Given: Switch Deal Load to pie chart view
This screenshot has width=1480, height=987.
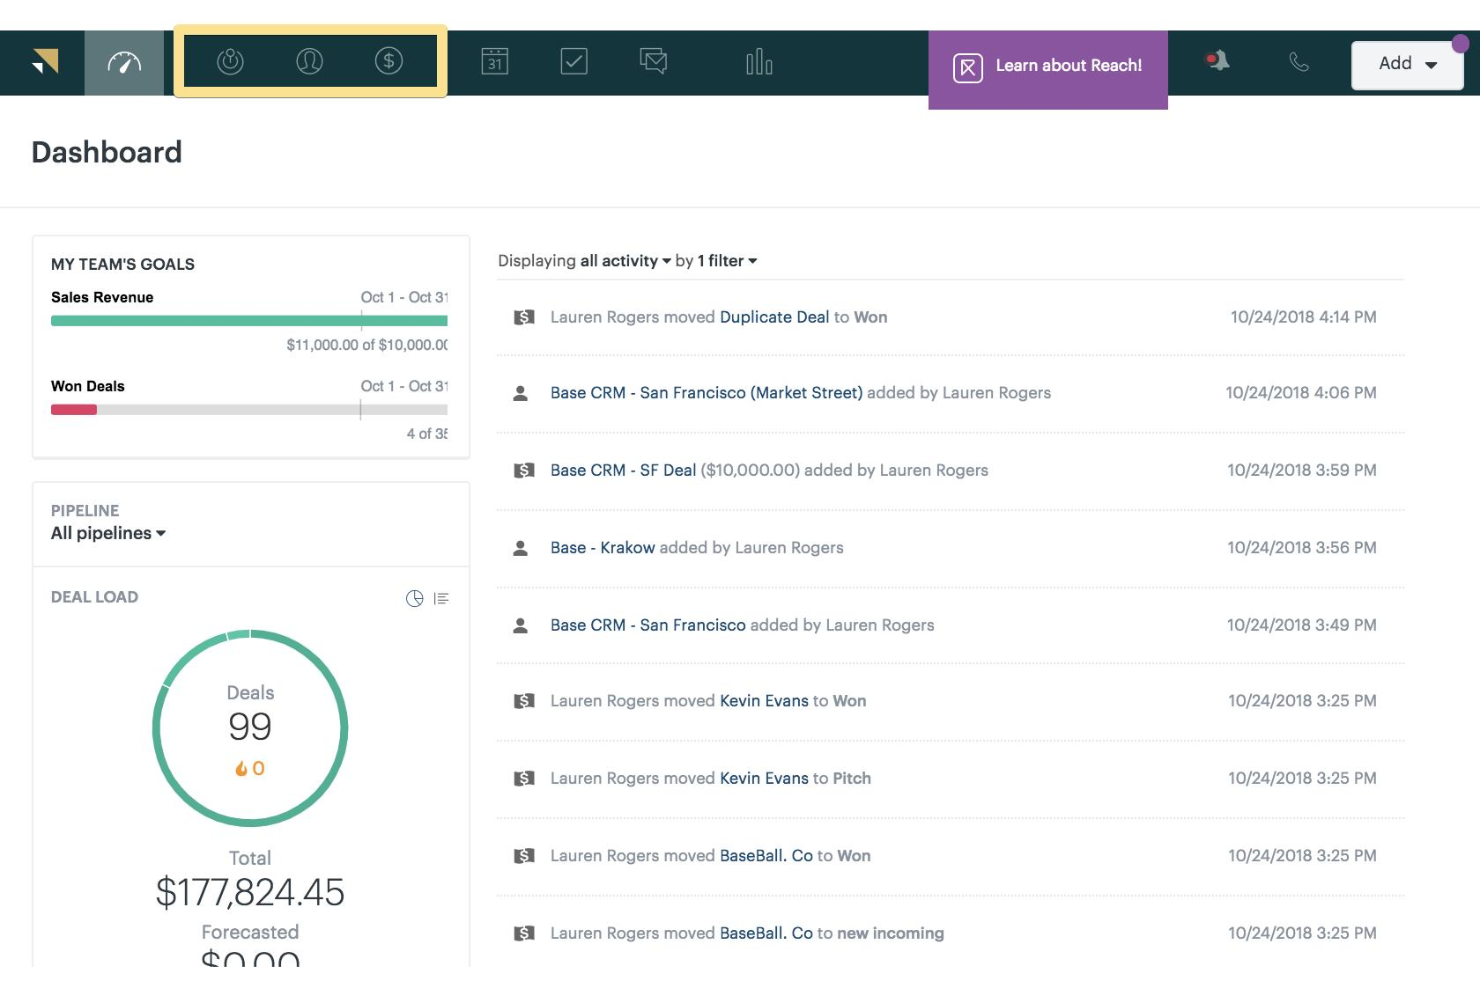Looking at the screenshot, I should (416, 598).
